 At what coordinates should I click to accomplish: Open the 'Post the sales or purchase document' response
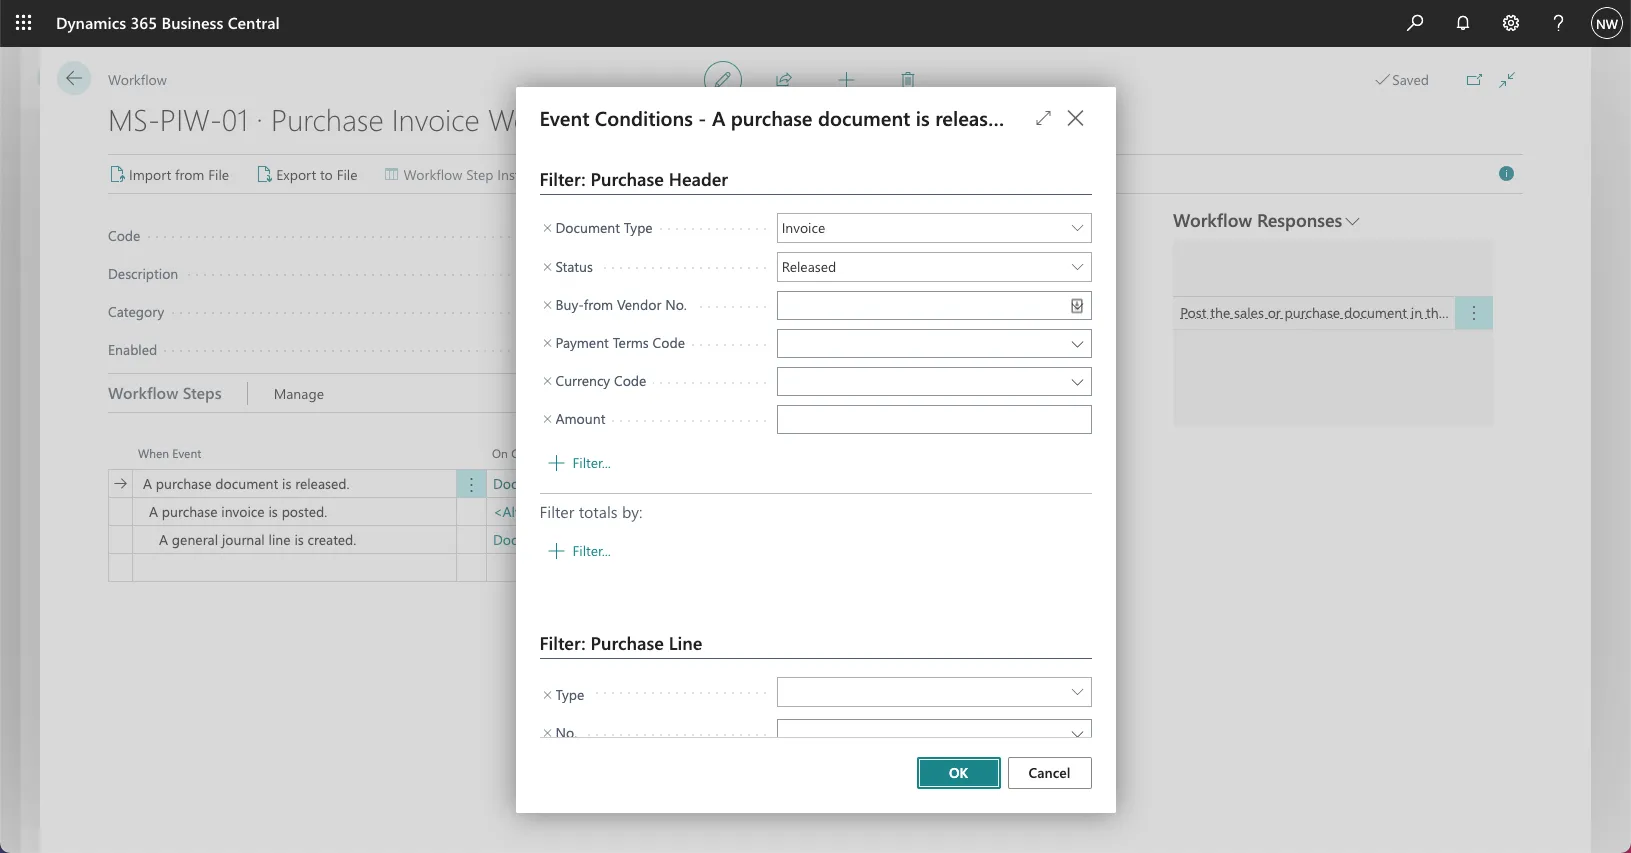[1314, 313]
